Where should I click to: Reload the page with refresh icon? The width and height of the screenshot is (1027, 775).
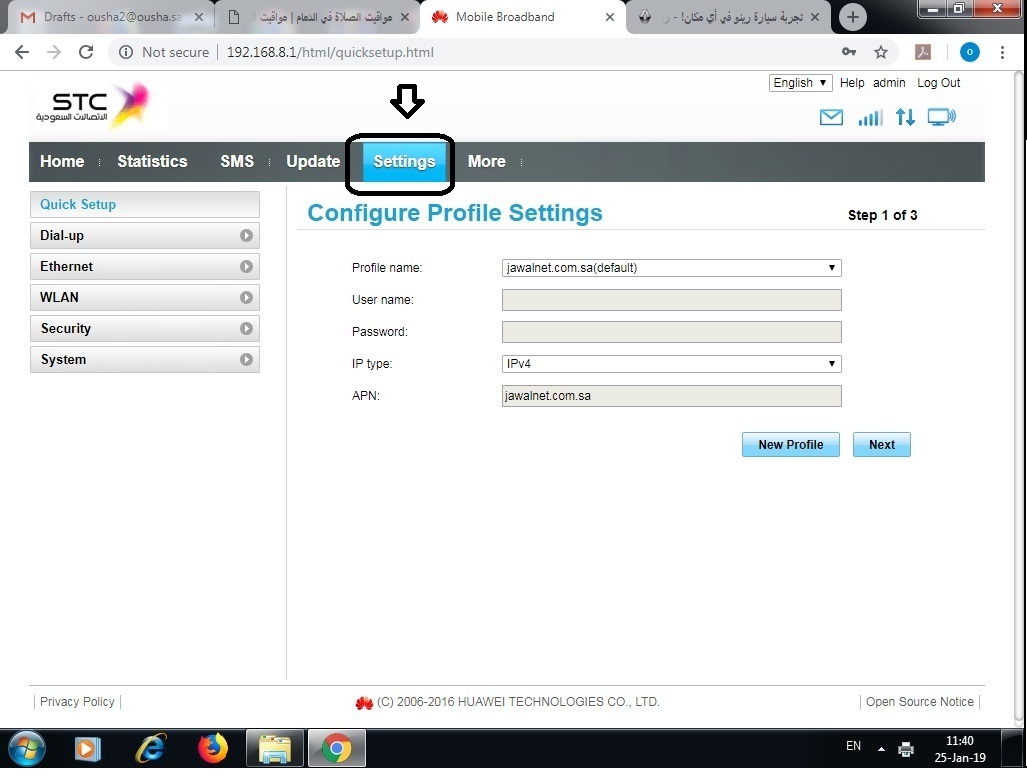tap(86, 52)
